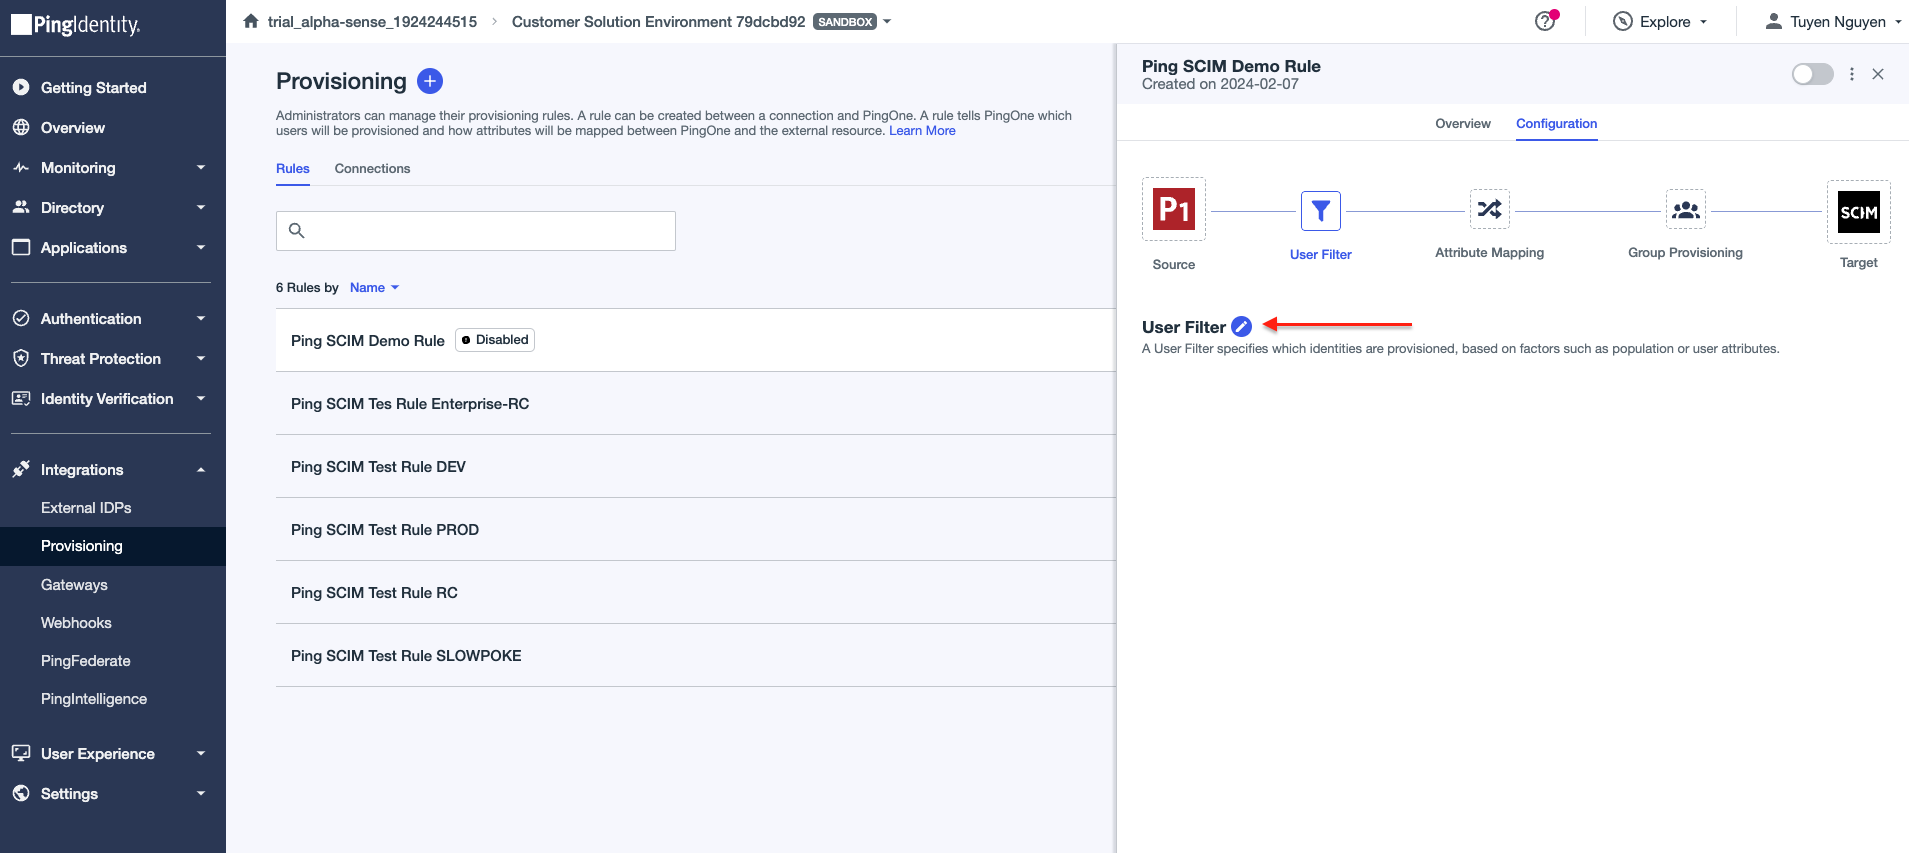Click the Explore compass icon
Viewport: 1909px width, 853px height.
pyautogui.click(x=1623, y=21)
